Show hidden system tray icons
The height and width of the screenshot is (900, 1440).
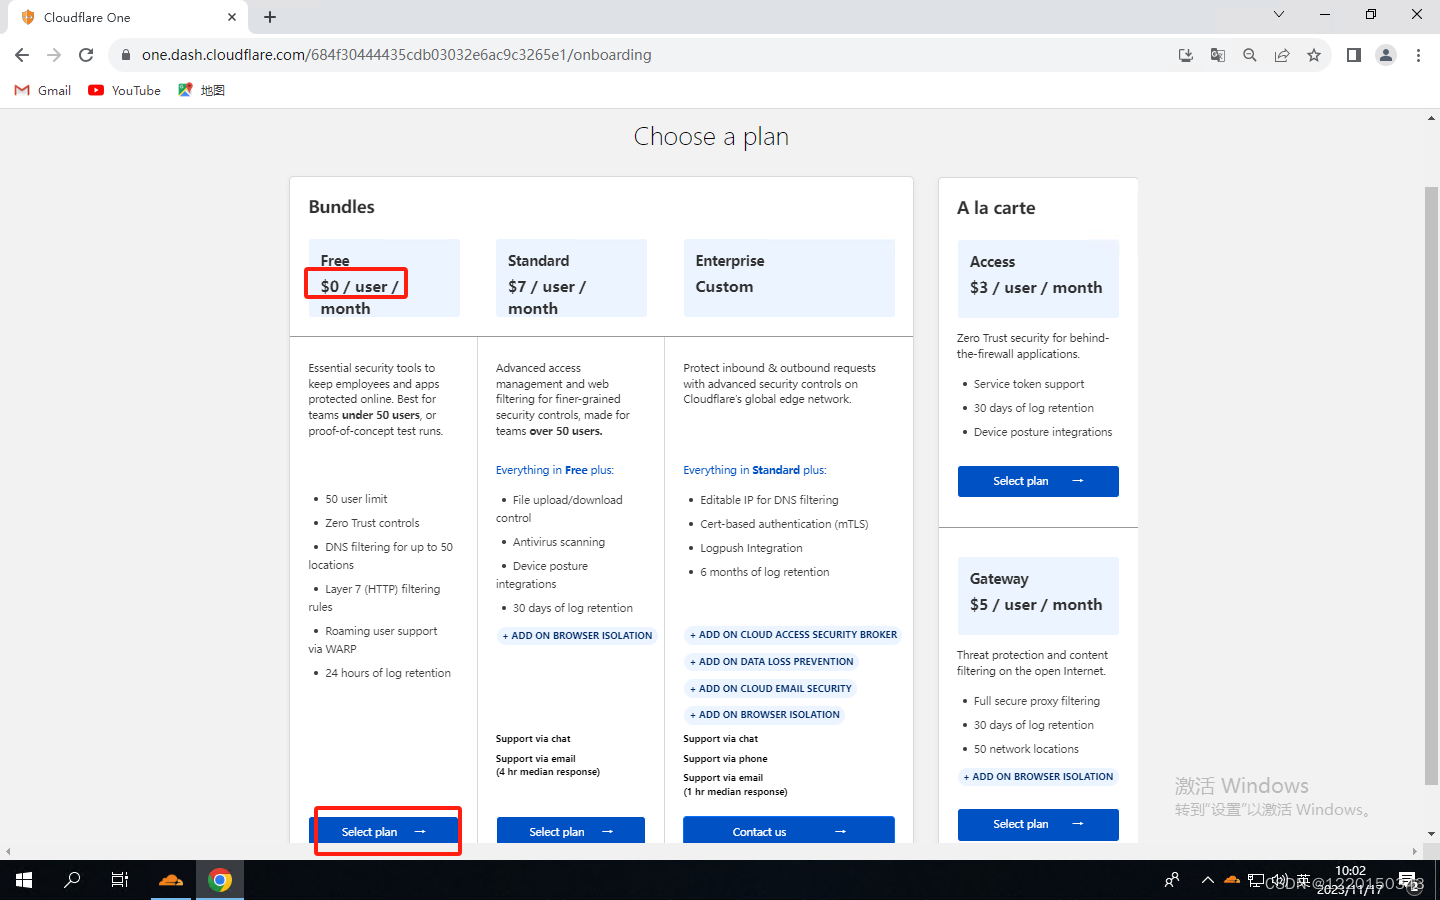pos(1207,880)
